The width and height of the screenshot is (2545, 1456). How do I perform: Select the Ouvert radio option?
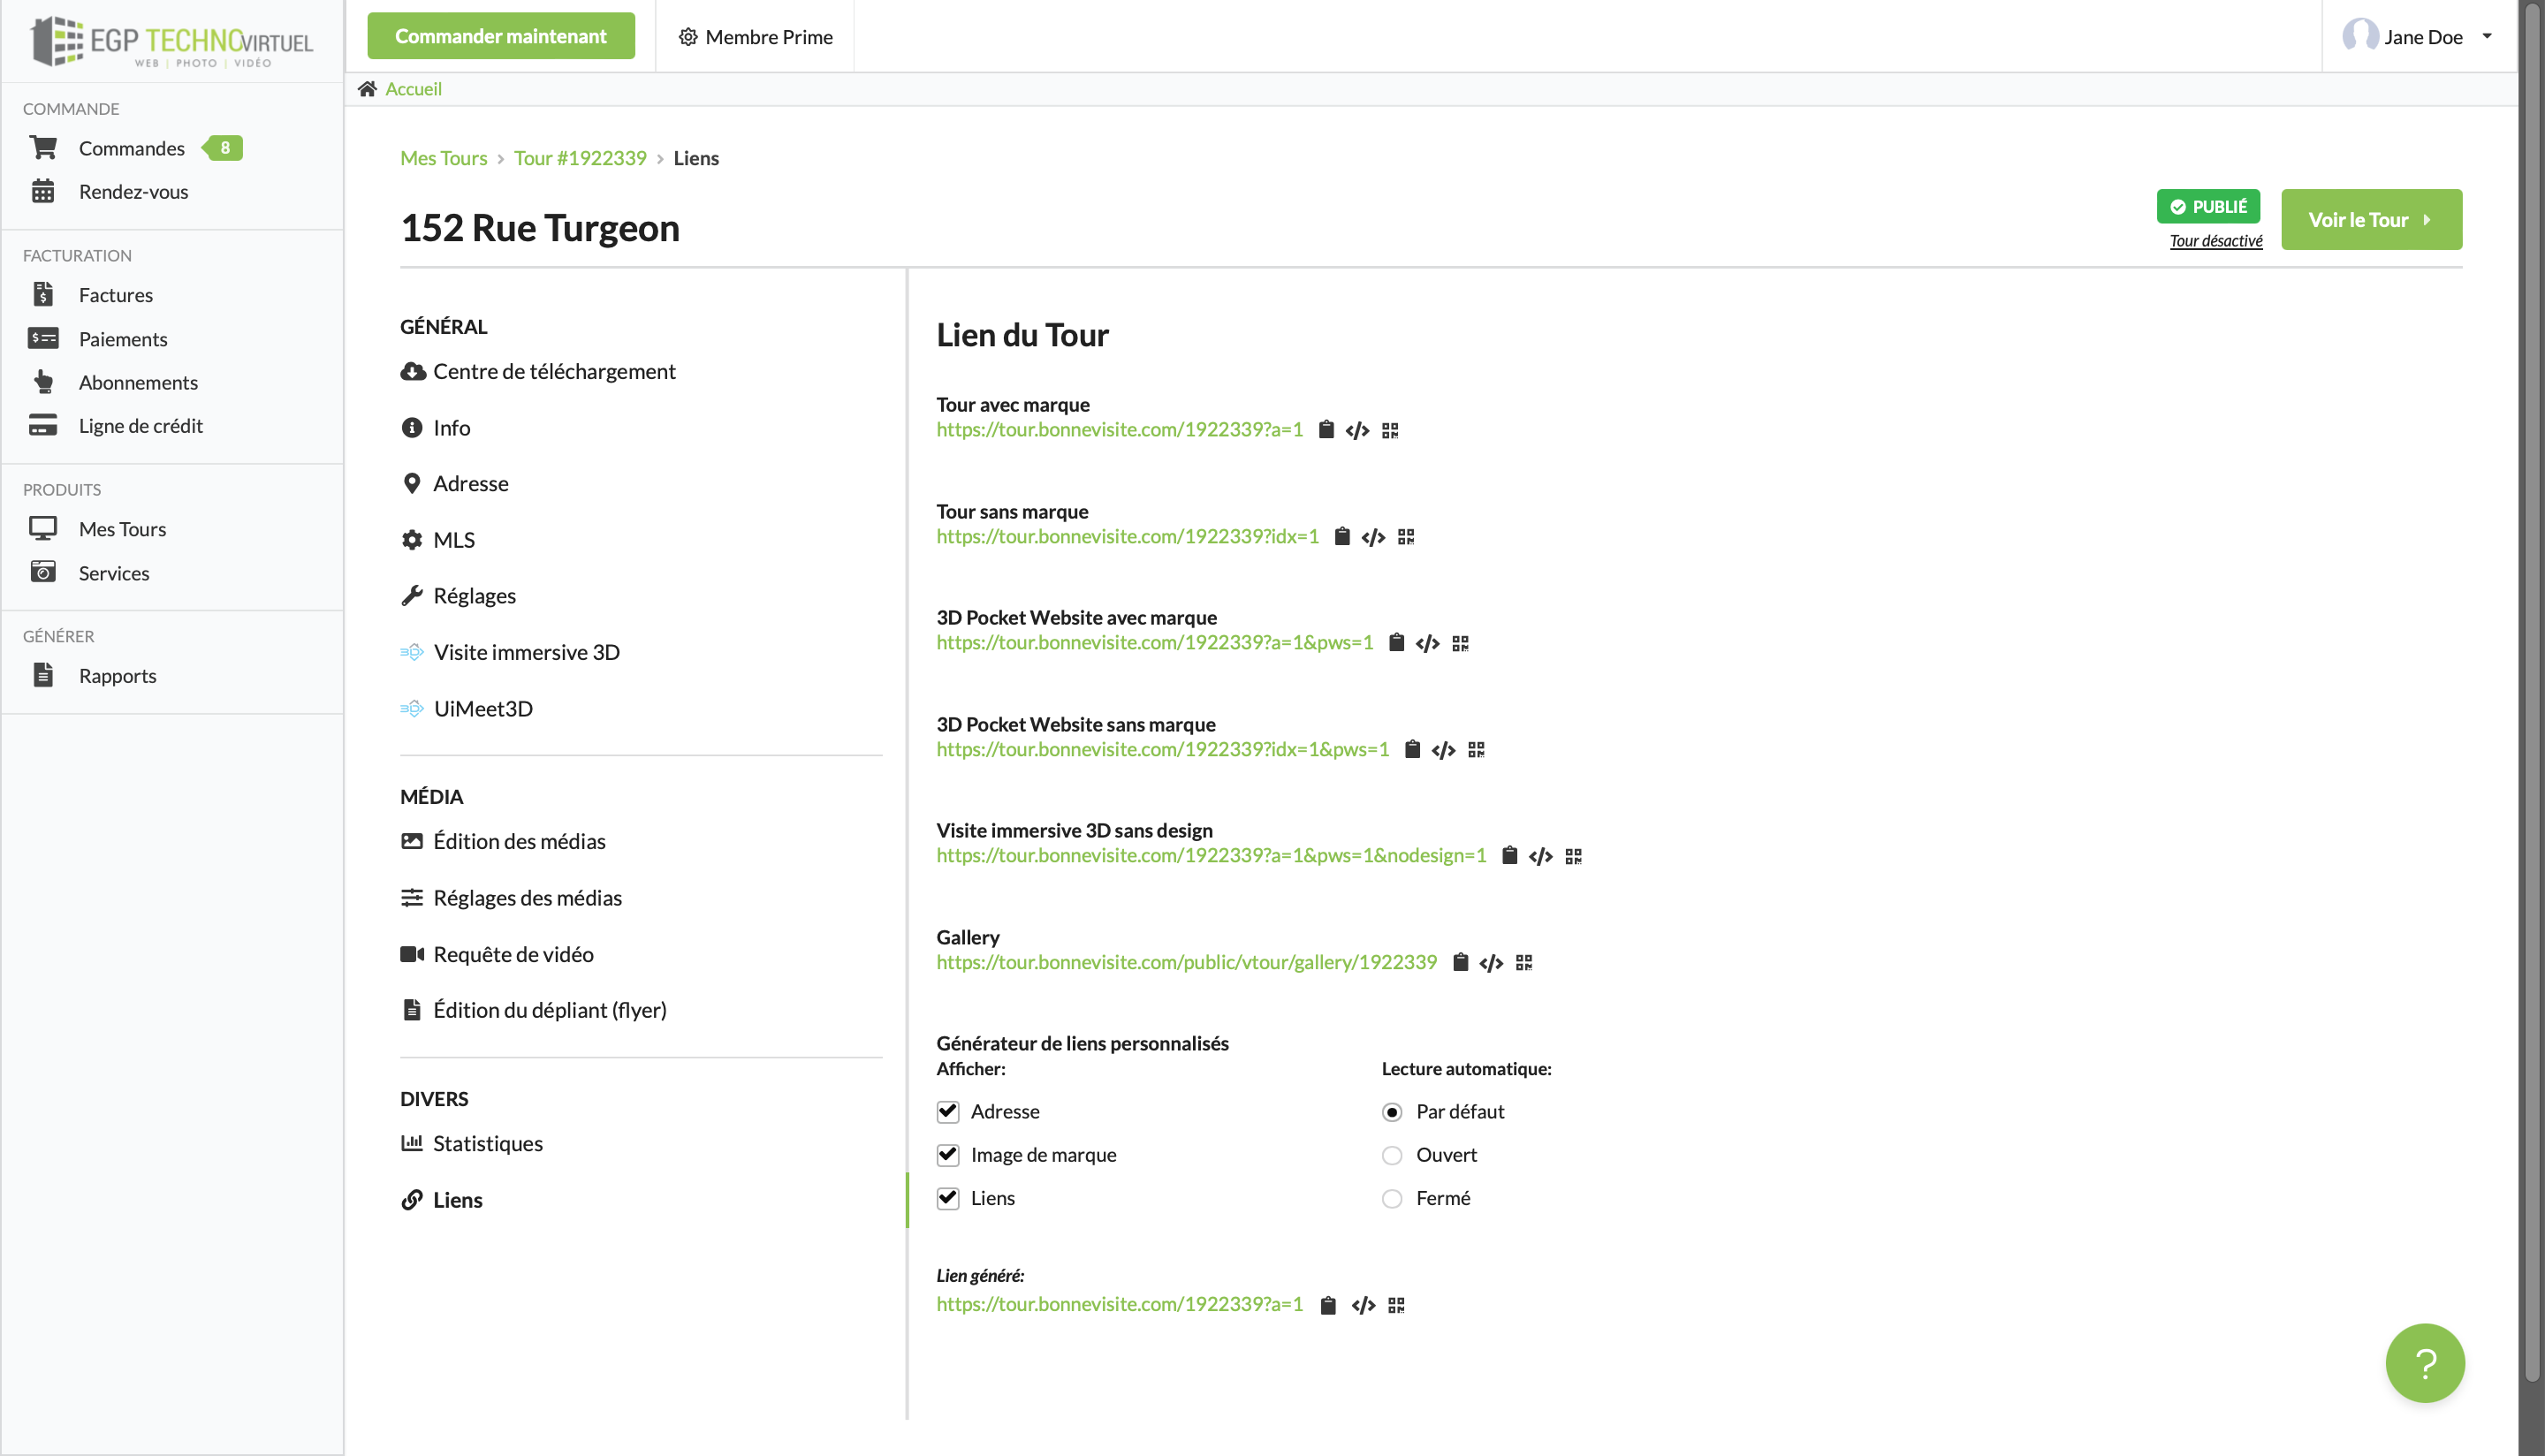1391,1155
